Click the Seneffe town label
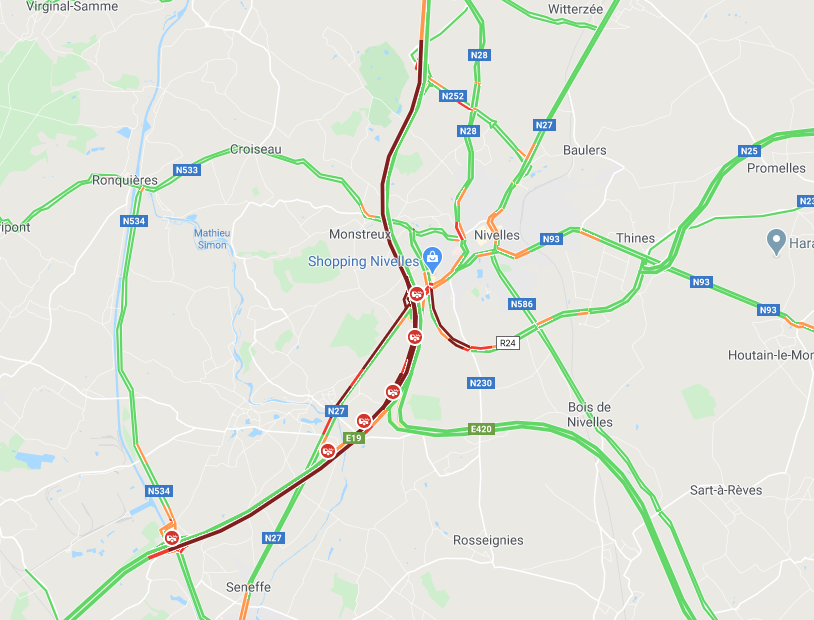Screen dimensions: 814x620 pyautogui.click(x=248, y=587)
